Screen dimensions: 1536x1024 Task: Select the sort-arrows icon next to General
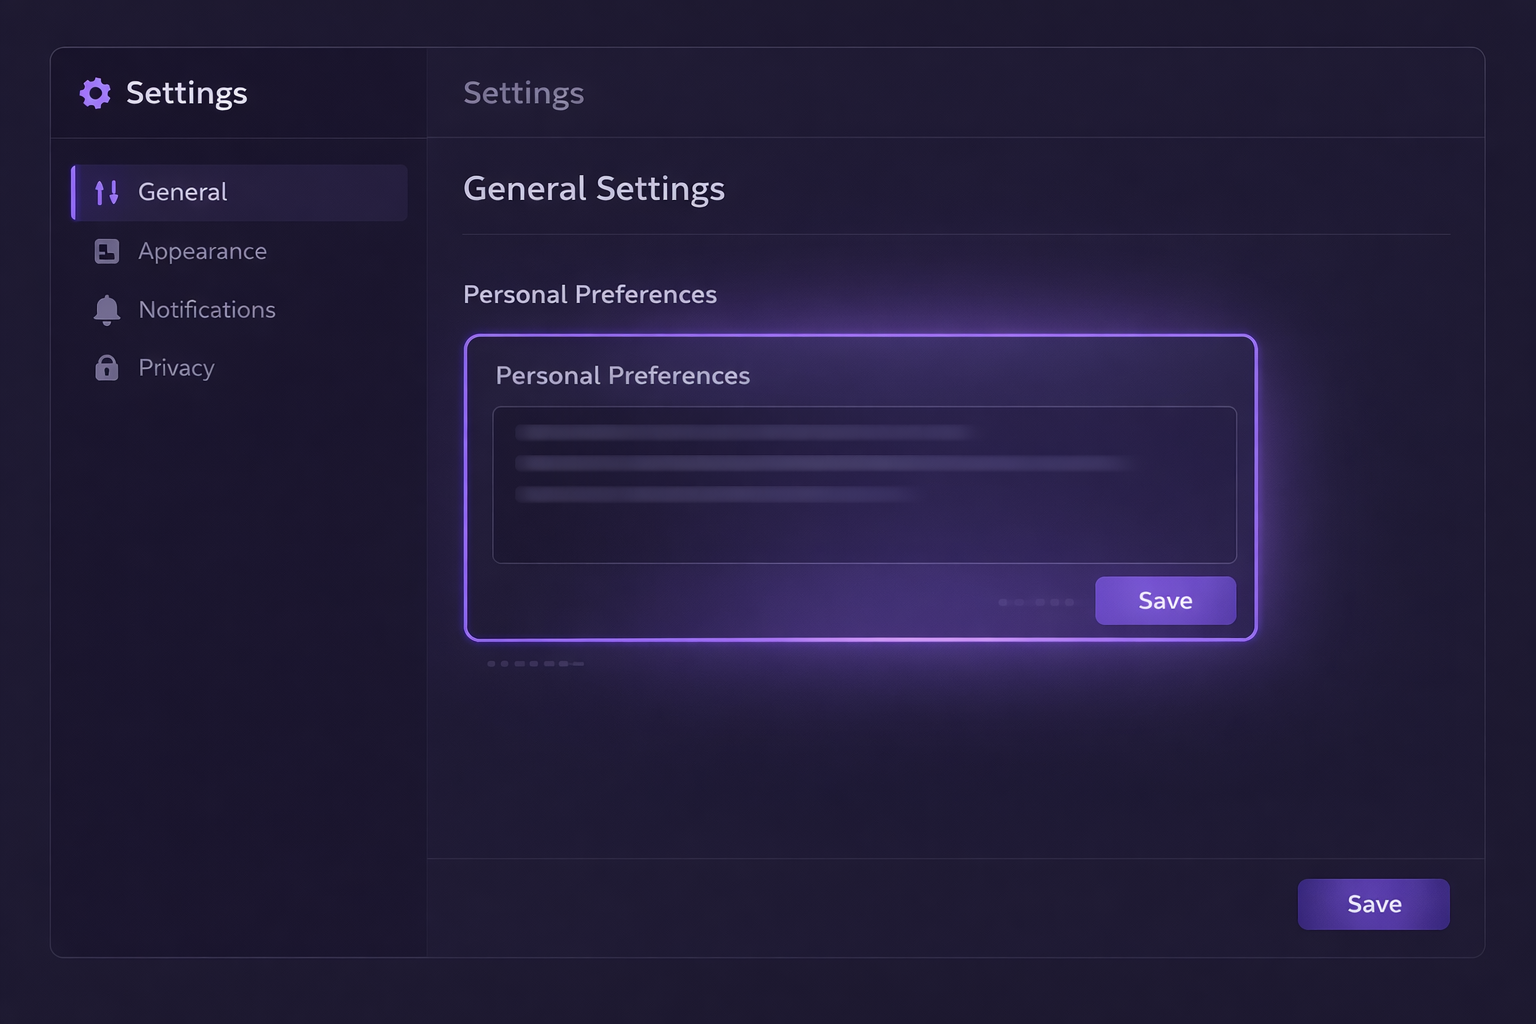[x=105, y=192]
